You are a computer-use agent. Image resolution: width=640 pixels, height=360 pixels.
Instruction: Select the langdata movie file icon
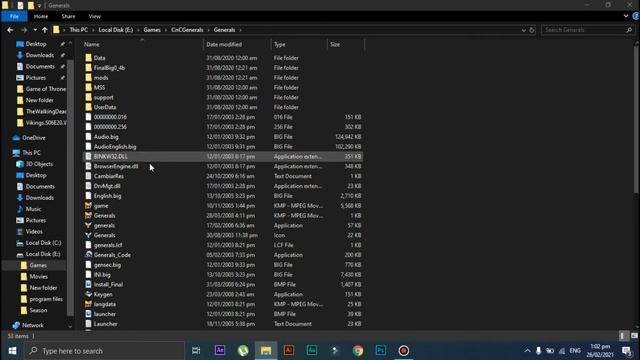[x=88, y=304]
